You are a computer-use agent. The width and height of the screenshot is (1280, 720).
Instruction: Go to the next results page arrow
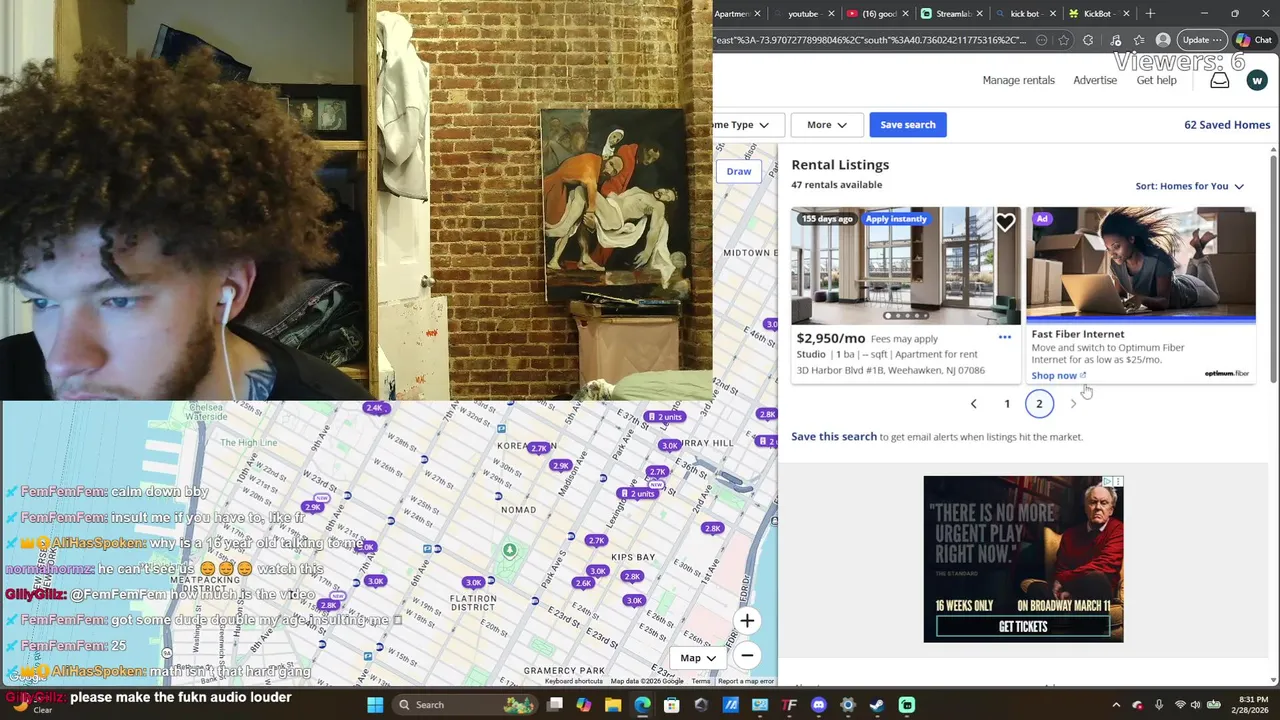coord(1073,404)
